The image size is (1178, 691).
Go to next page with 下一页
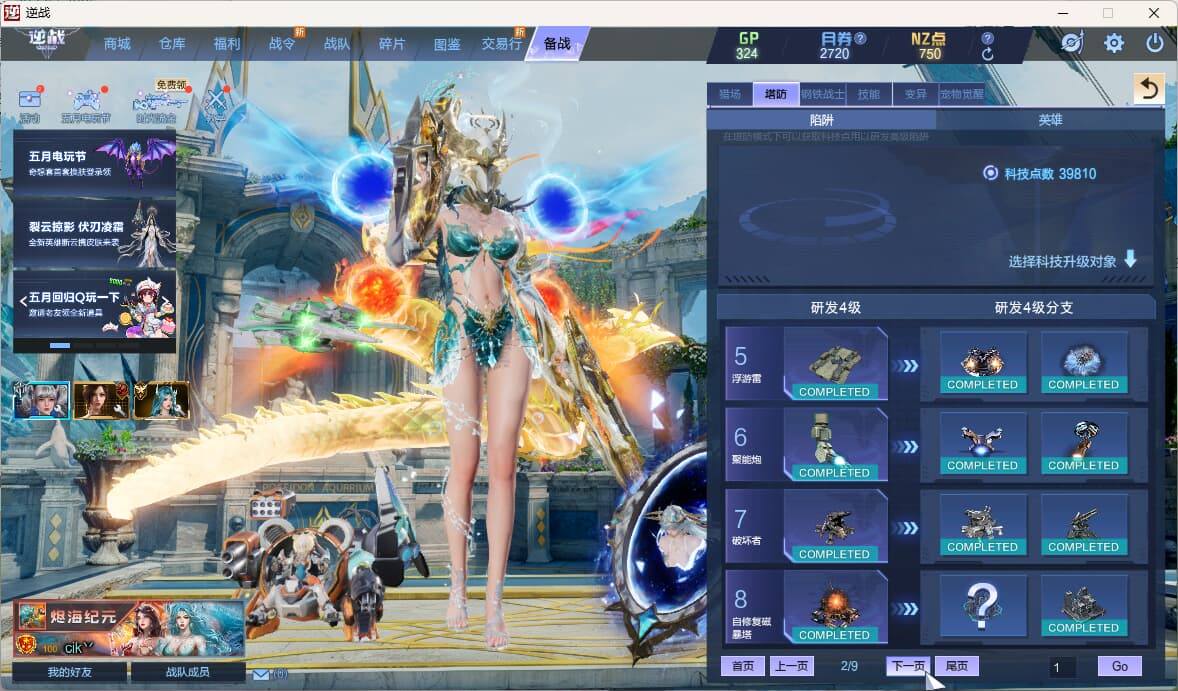tap(908, 665)
